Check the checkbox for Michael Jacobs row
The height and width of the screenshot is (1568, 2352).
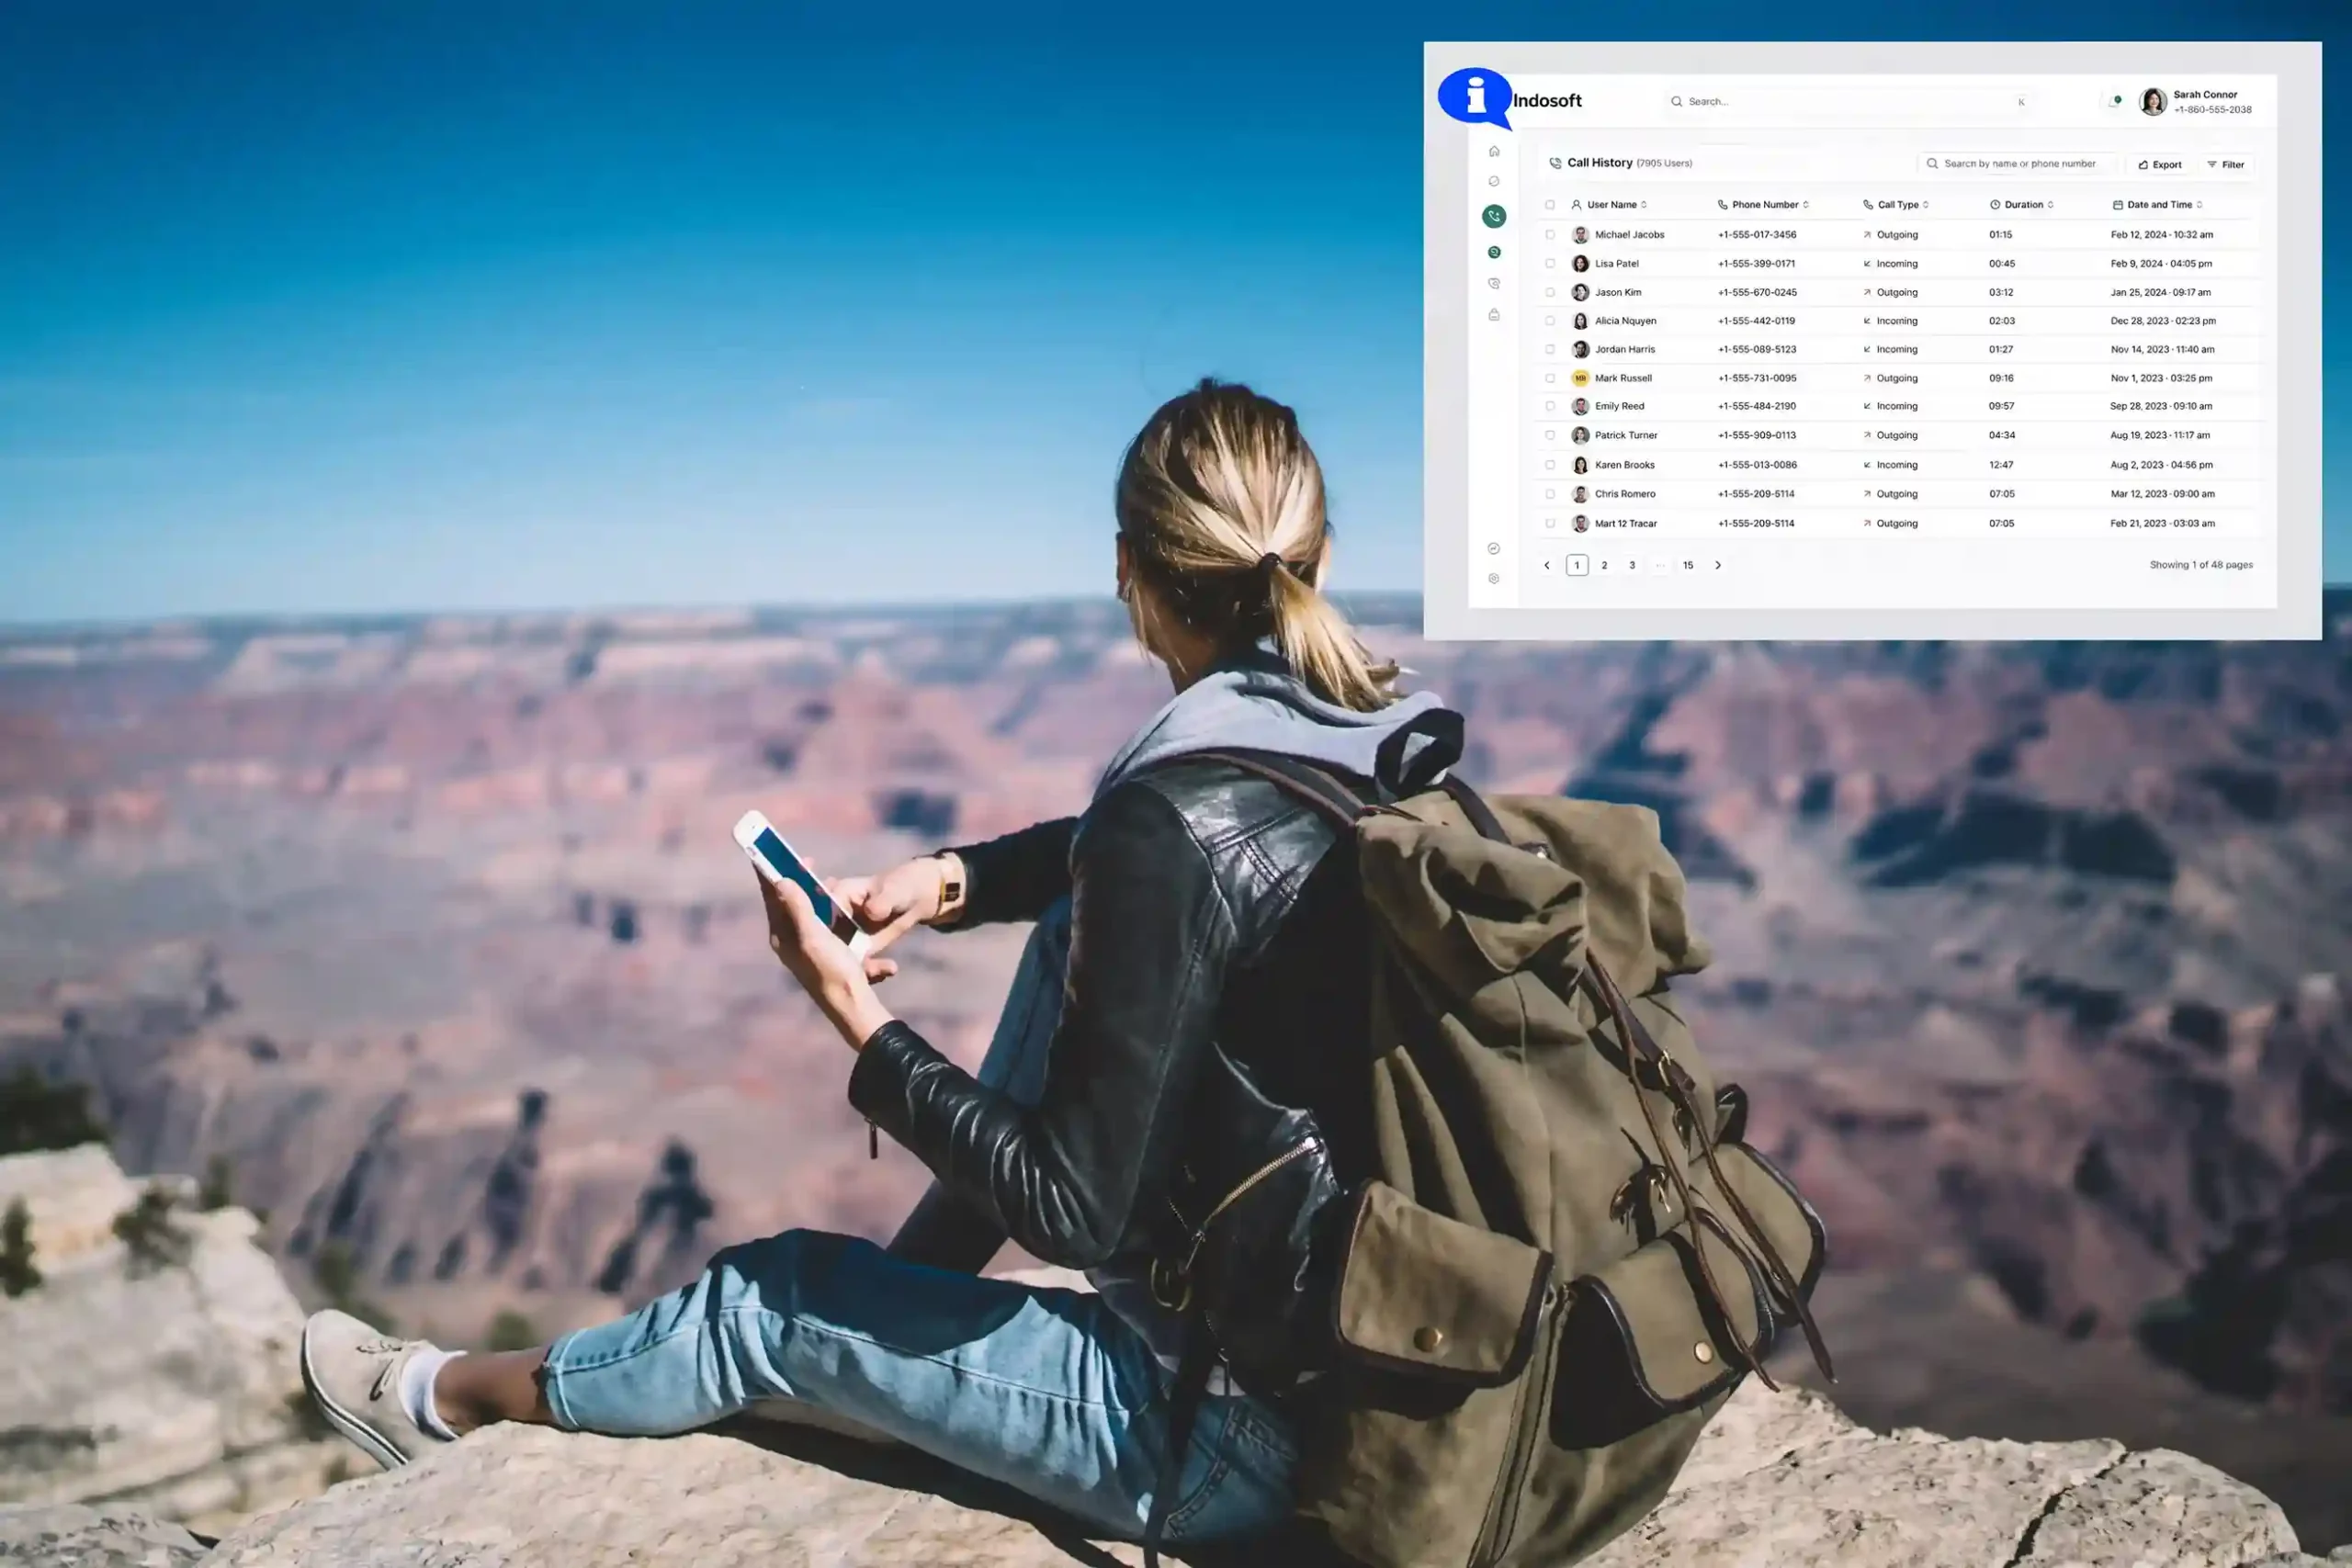pos(1550,235)
